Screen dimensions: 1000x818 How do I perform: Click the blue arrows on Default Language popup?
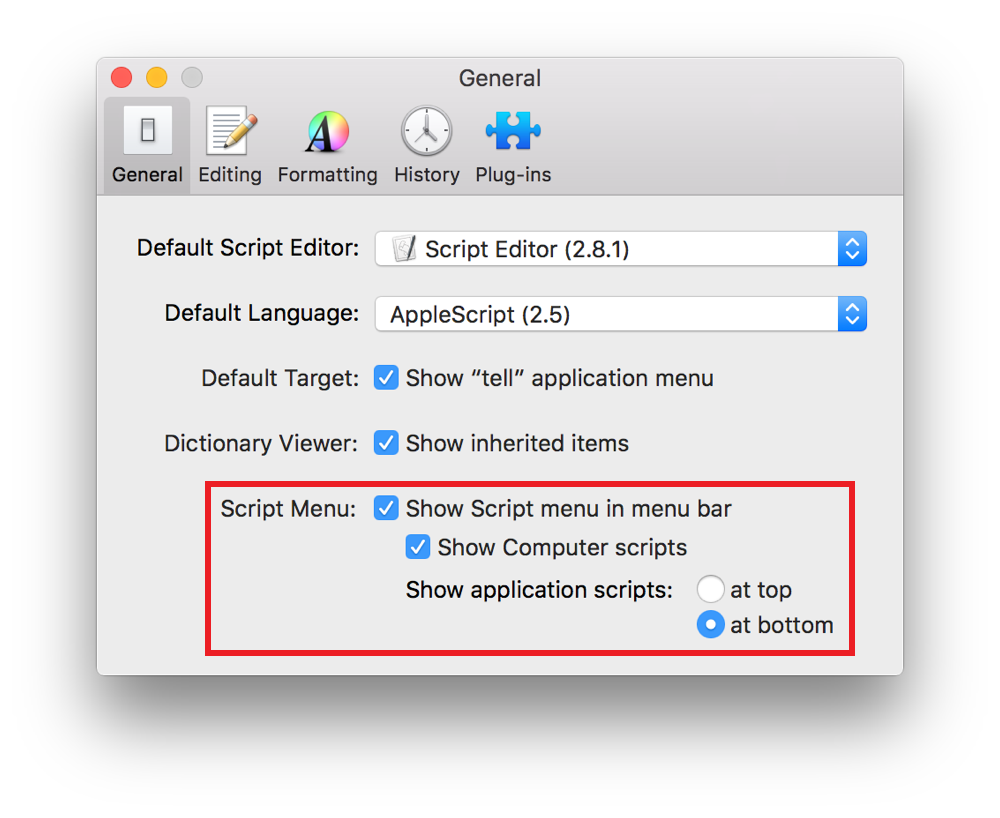(852, 314)
